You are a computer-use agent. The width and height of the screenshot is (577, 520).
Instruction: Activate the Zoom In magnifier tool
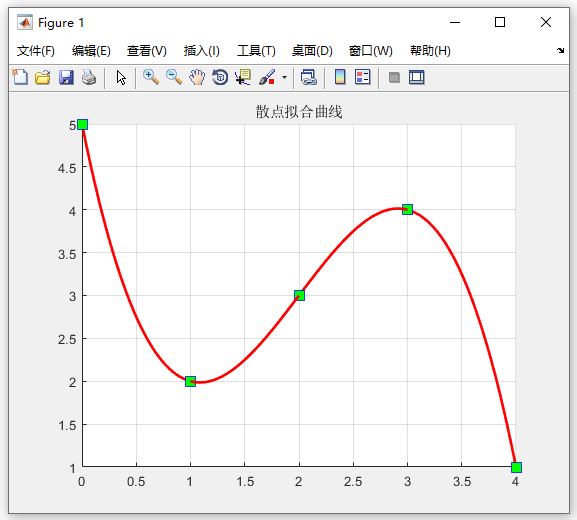coord(151,77)
